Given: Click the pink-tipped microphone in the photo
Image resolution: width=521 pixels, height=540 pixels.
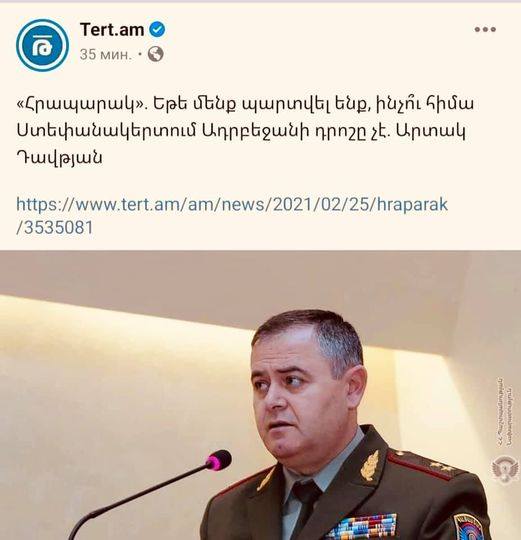Looking at the screenshot, I should (219, 460).
